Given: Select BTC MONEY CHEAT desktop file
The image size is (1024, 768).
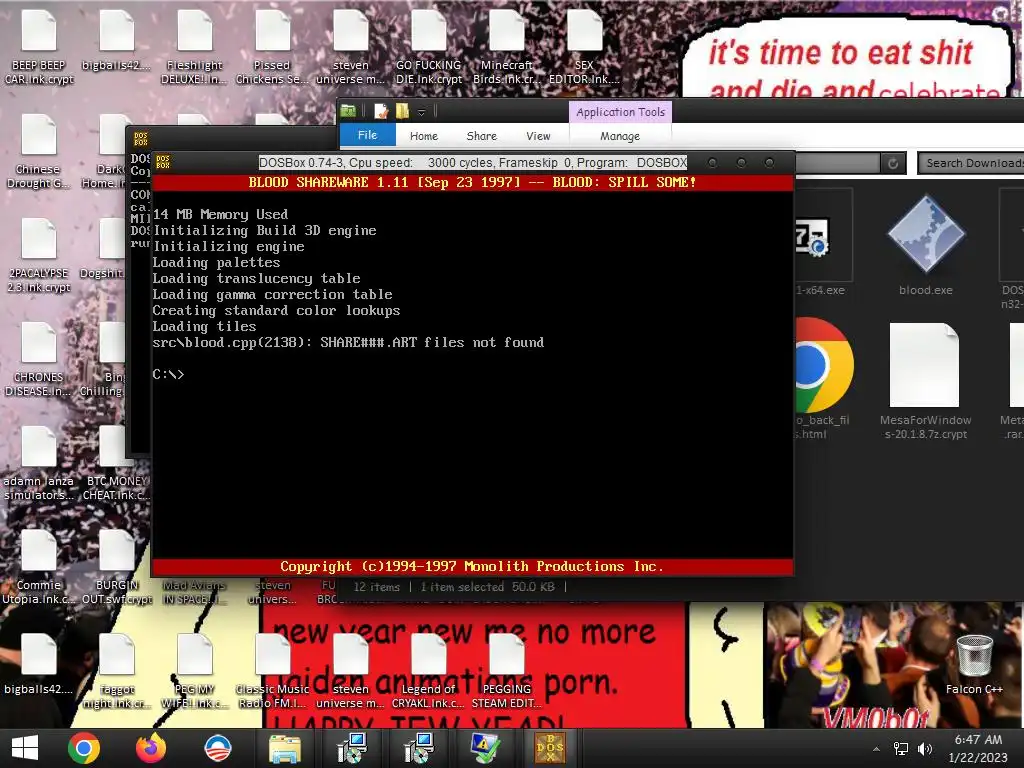Looking at the screenshot, I should 116,464.
